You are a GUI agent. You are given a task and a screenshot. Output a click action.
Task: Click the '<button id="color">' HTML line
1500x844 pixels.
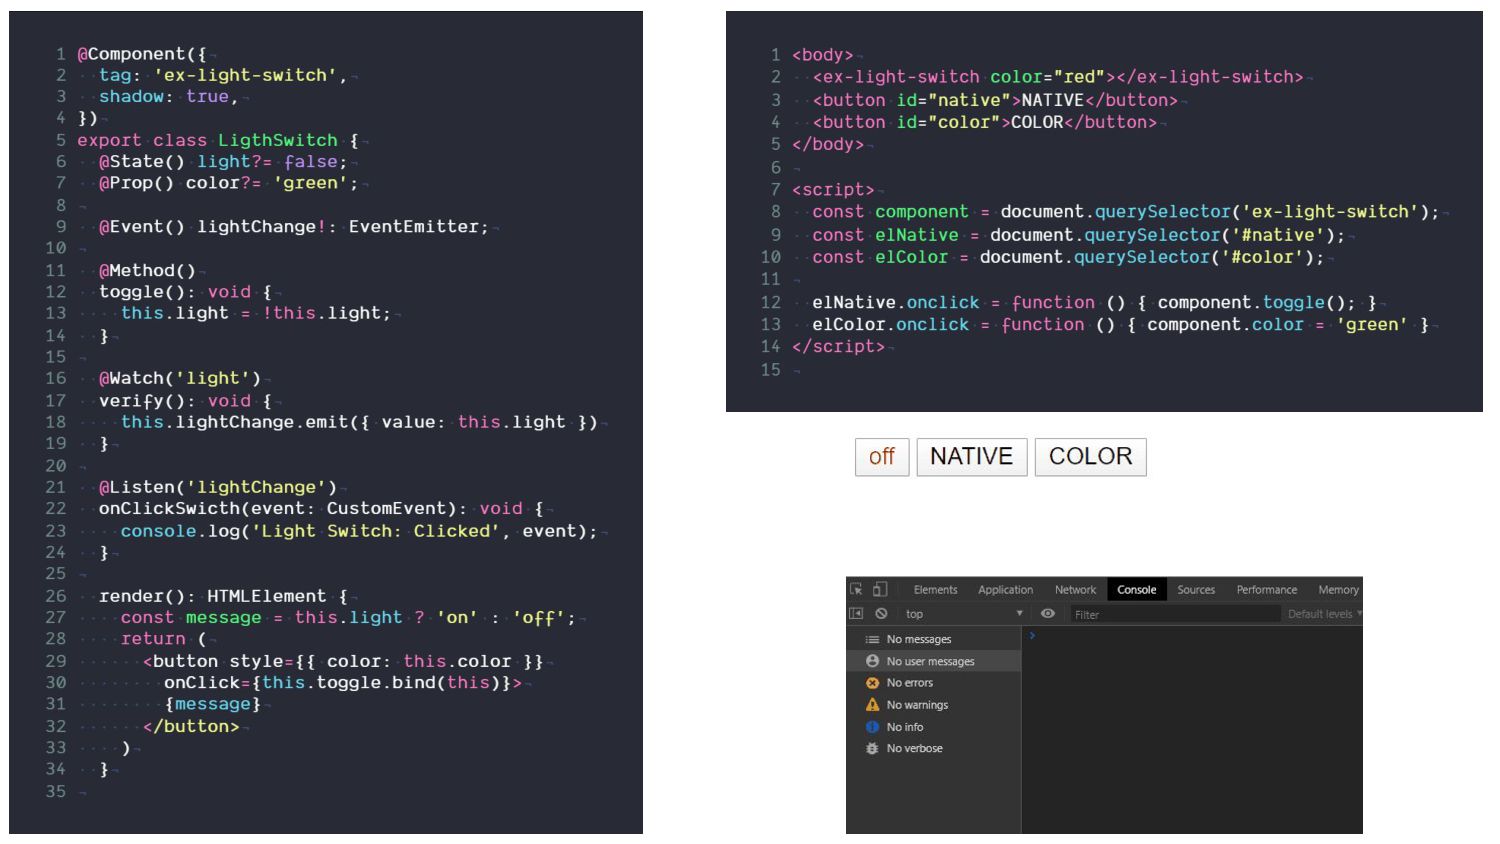click(x=985, y=122)
